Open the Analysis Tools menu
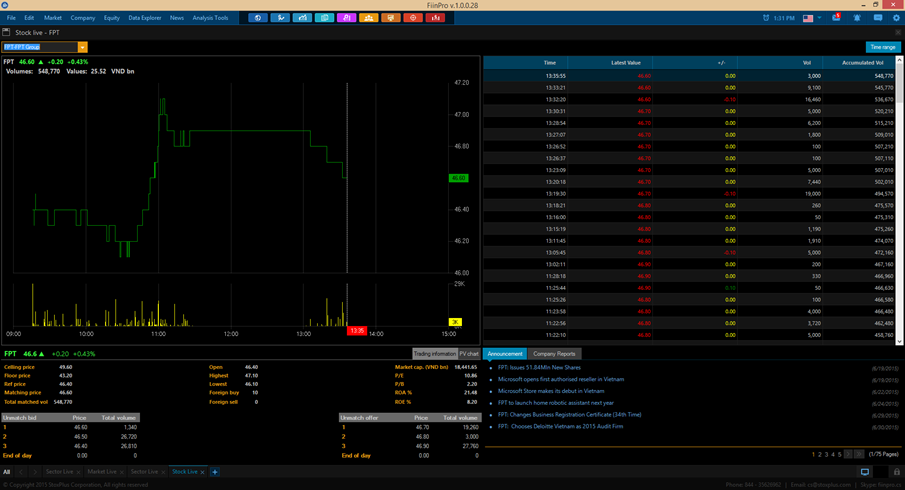The width and height of the screenshot is (905, 490). 210,18
